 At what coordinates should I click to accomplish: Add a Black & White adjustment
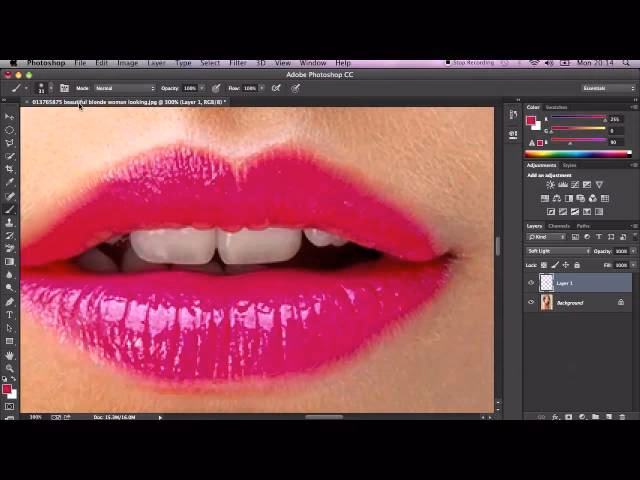[x=569, y=198]
